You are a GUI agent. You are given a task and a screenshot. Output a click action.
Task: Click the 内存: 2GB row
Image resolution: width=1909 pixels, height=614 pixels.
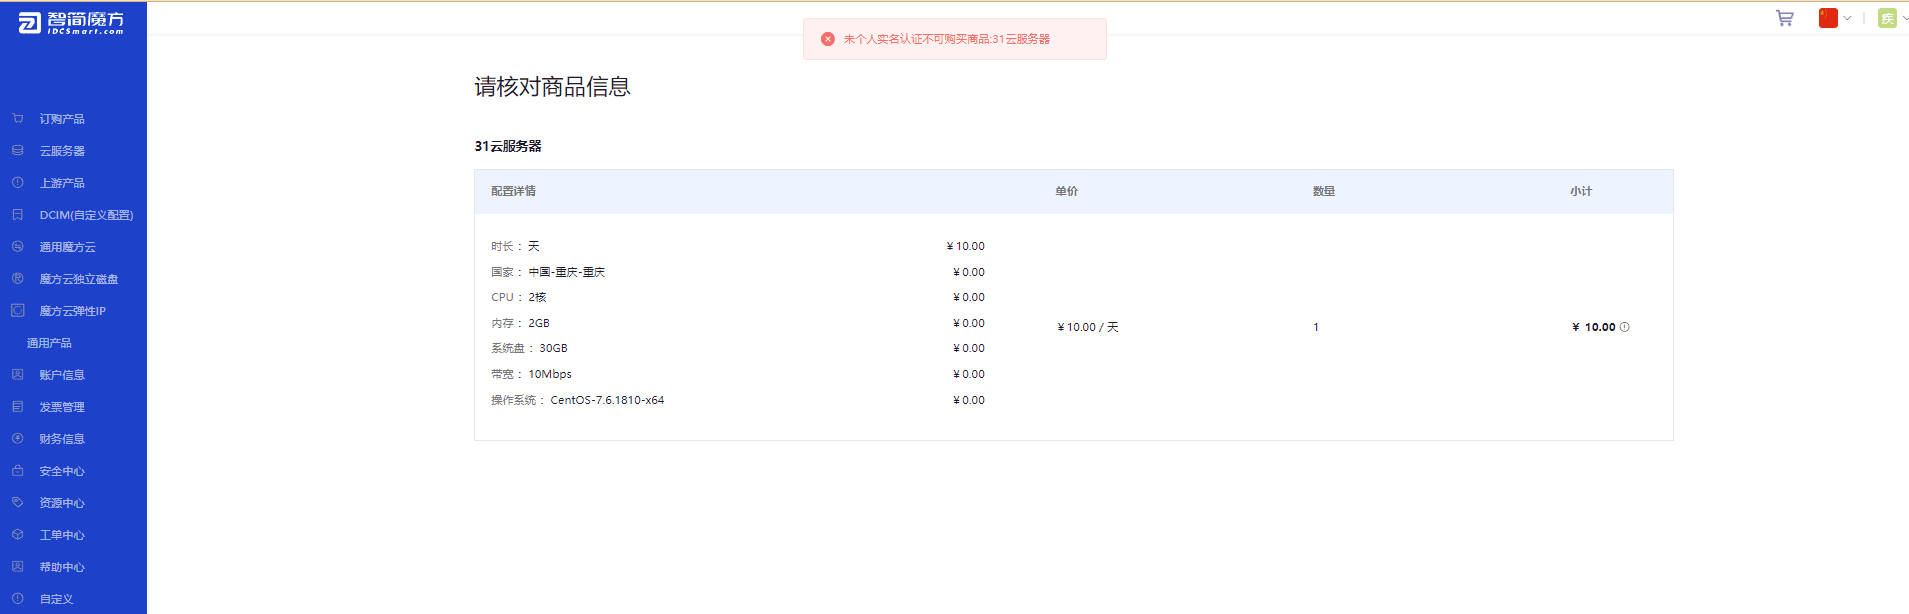coord(738,323)
